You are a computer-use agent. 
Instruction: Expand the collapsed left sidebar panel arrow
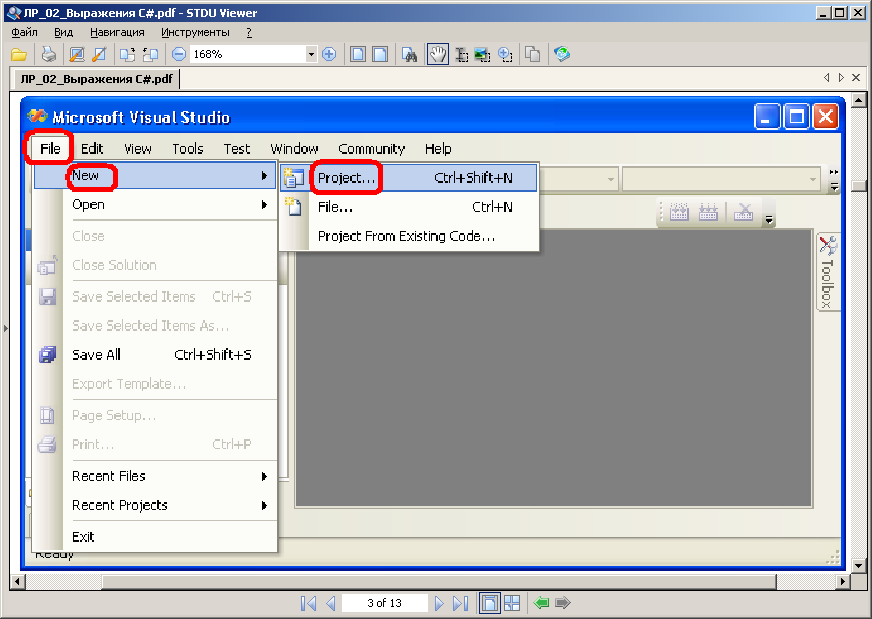[x=6, y=328]
